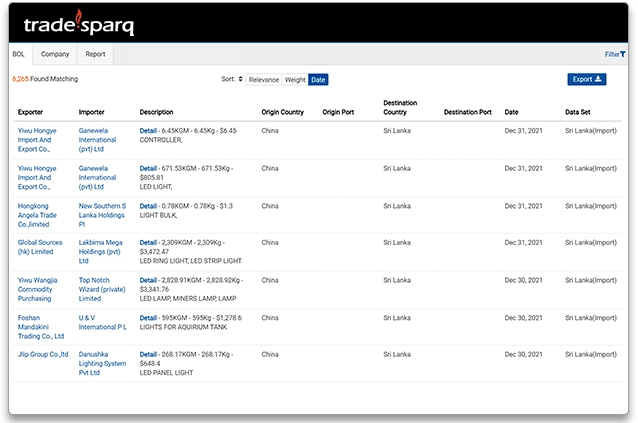Open exporter Global Sources (hk) Limited
Viewport: 638px width, 423px height.
(x=40, y=247)
